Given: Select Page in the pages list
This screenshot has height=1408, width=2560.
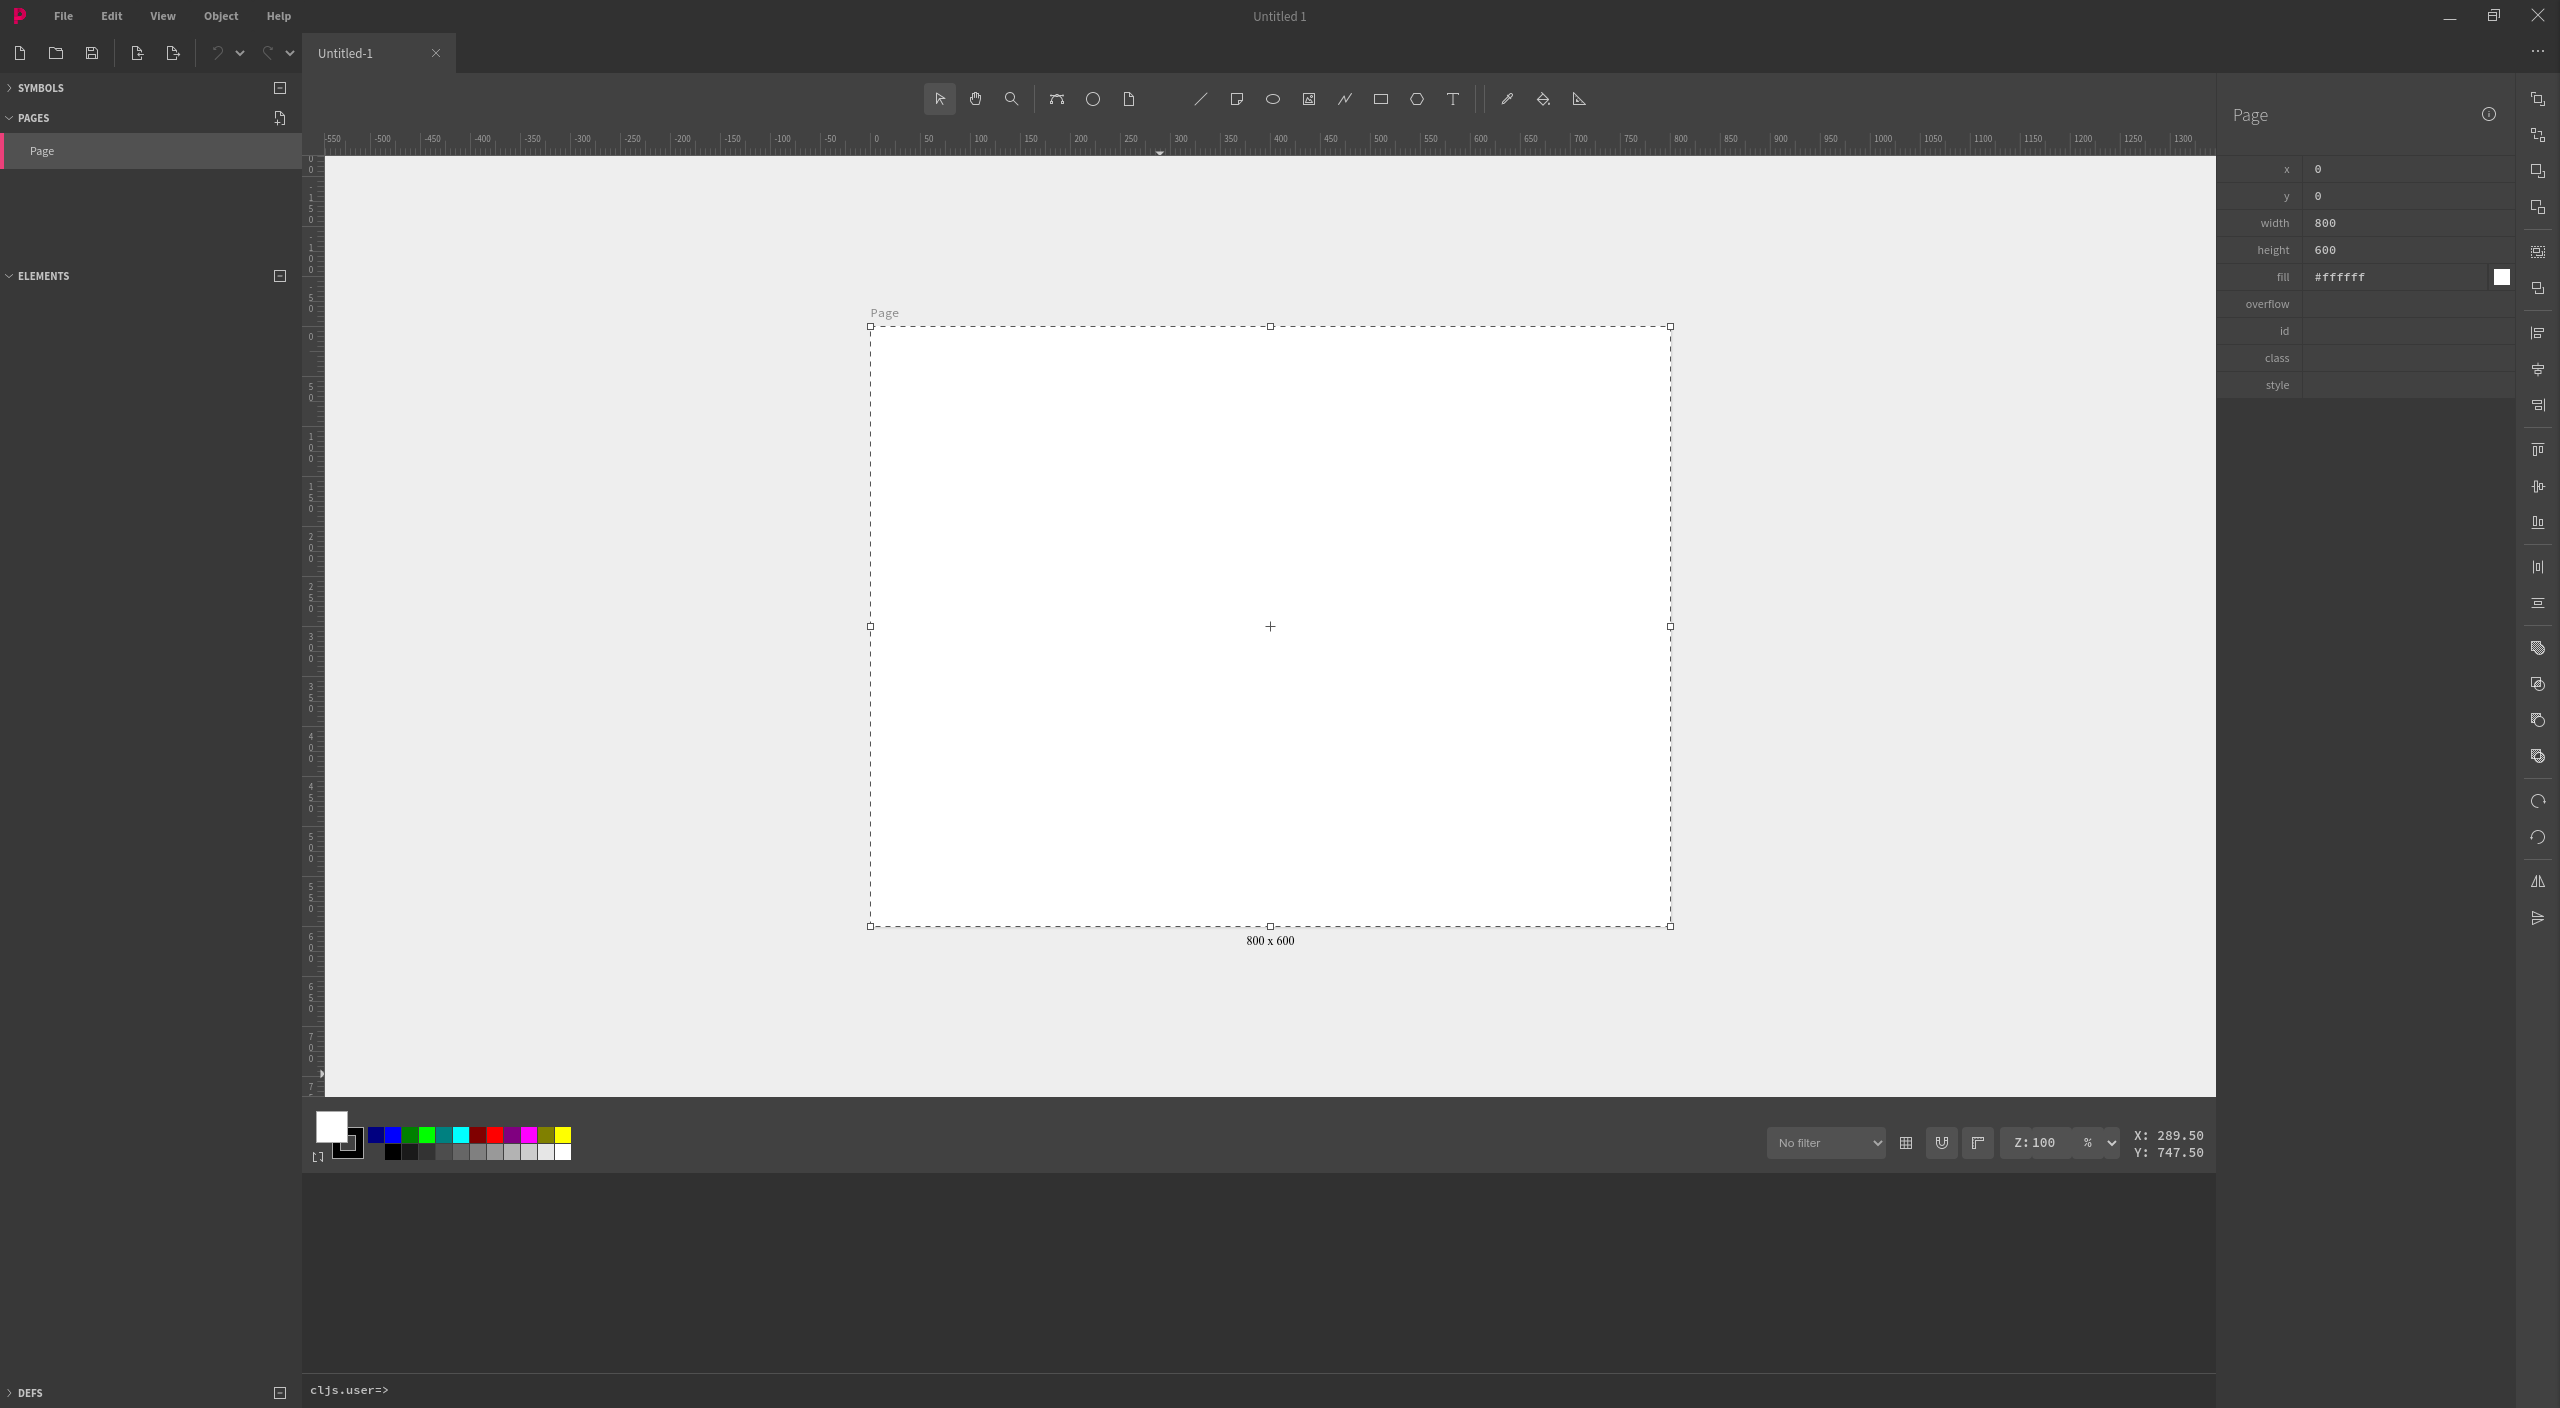Looking at the screenshot, I should [151, 151].
